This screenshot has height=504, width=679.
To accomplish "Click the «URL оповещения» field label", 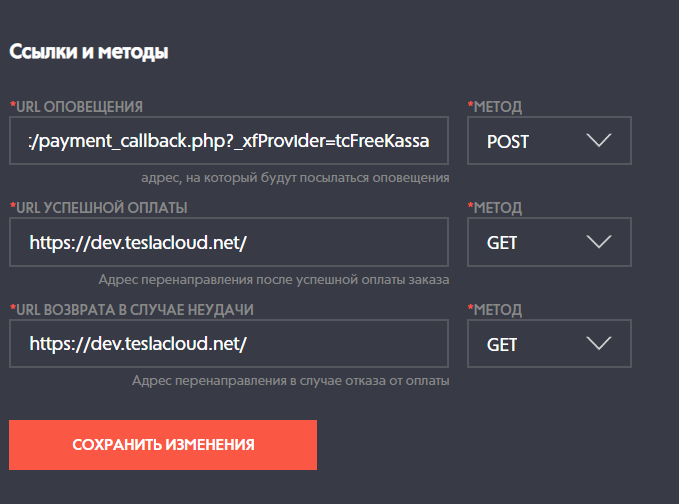I will click(x=77, y=106).
